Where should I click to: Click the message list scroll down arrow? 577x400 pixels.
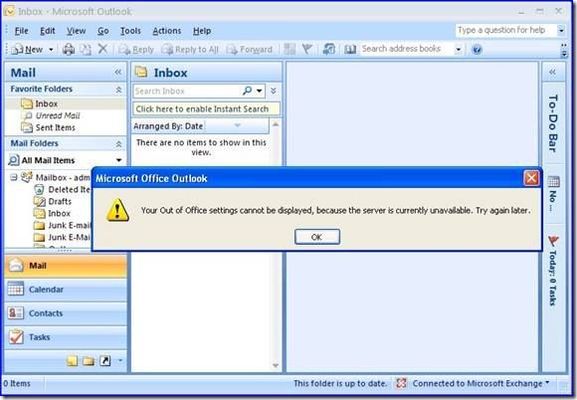275,365
